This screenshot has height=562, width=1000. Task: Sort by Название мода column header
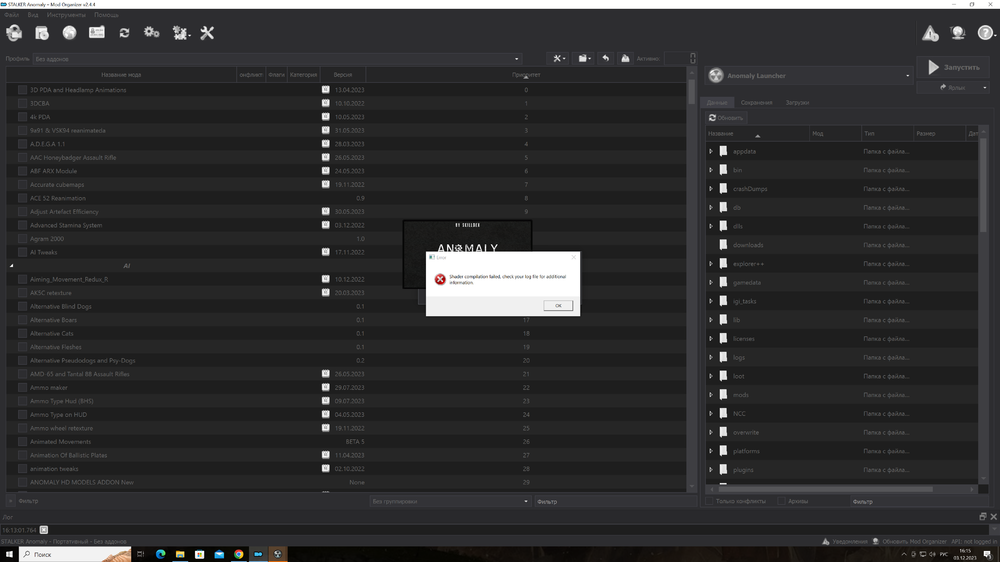coord(121,75)
